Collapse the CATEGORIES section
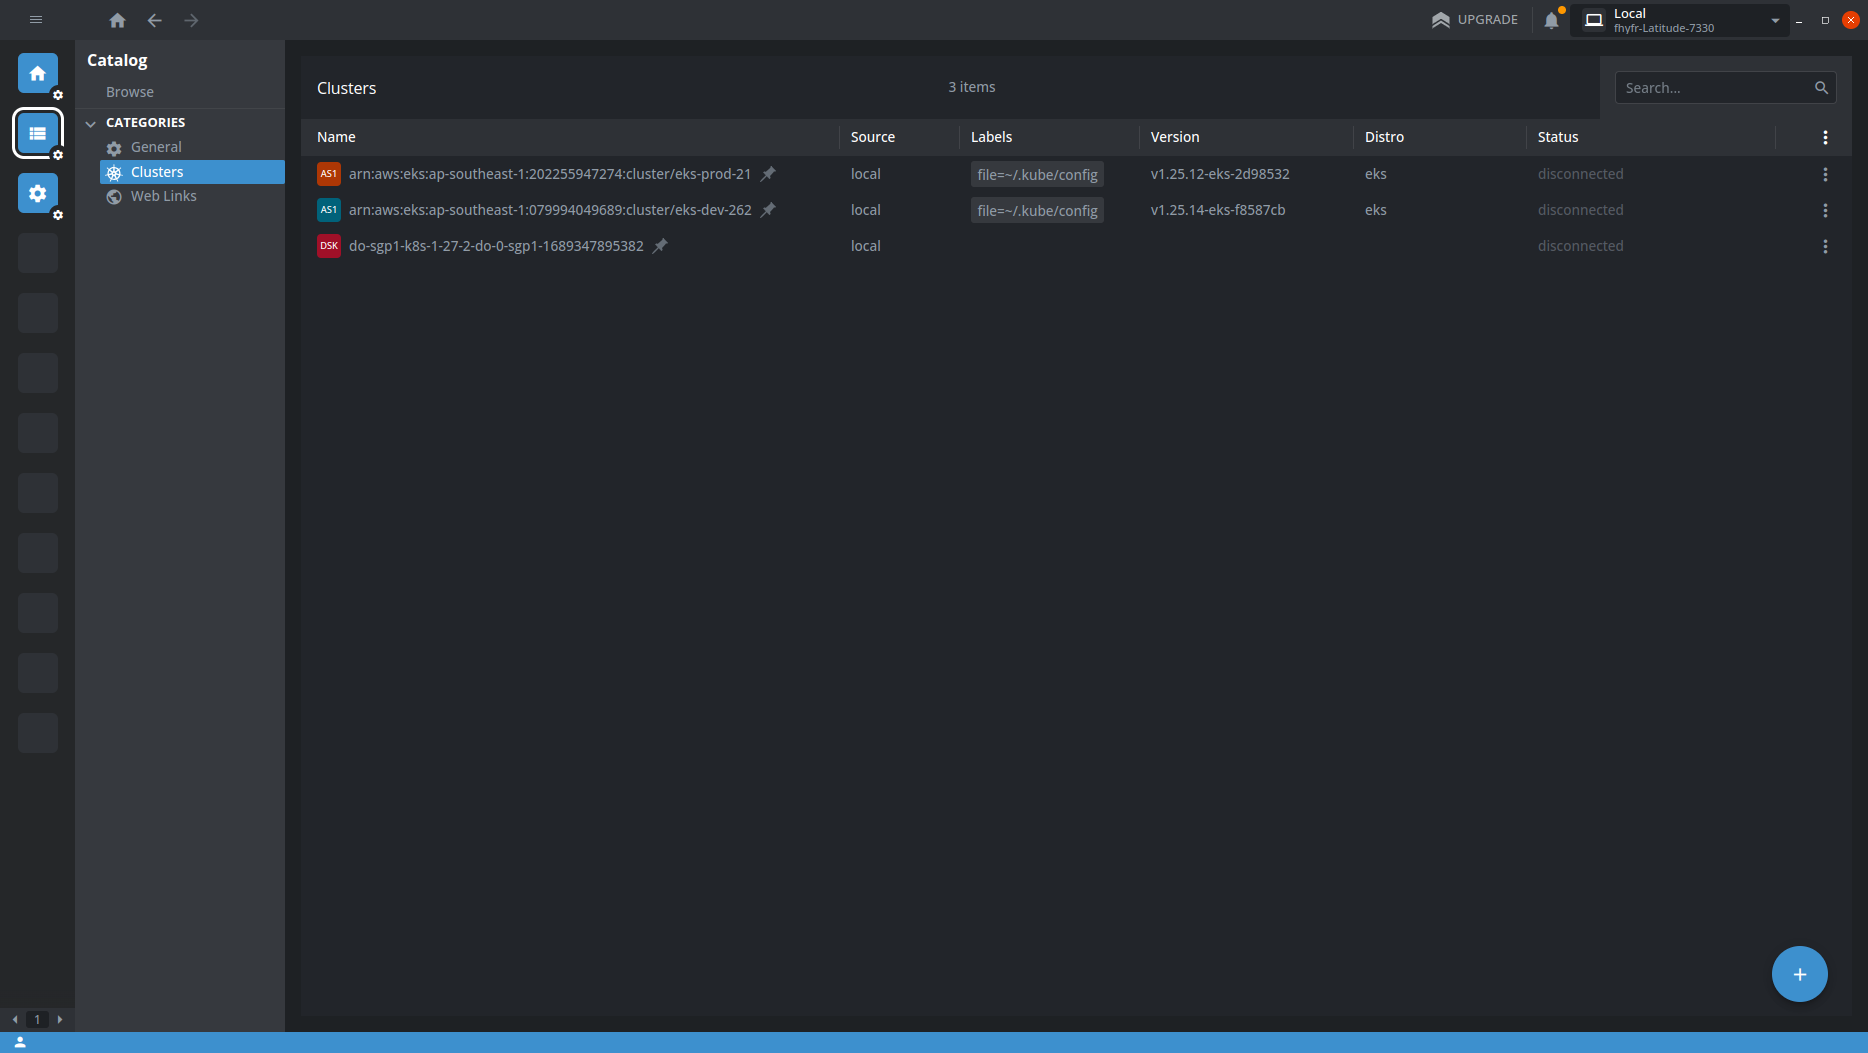The width and height of the screenshot is (1868, 1053). click(x=91, y=123)
